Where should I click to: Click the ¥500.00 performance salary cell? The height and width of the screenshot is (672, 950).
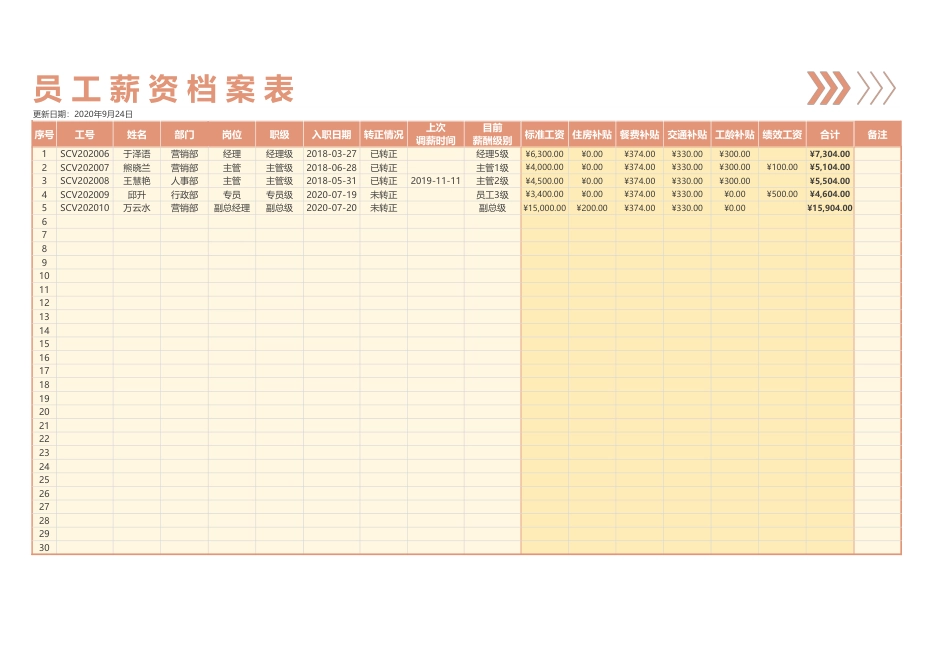782,195
